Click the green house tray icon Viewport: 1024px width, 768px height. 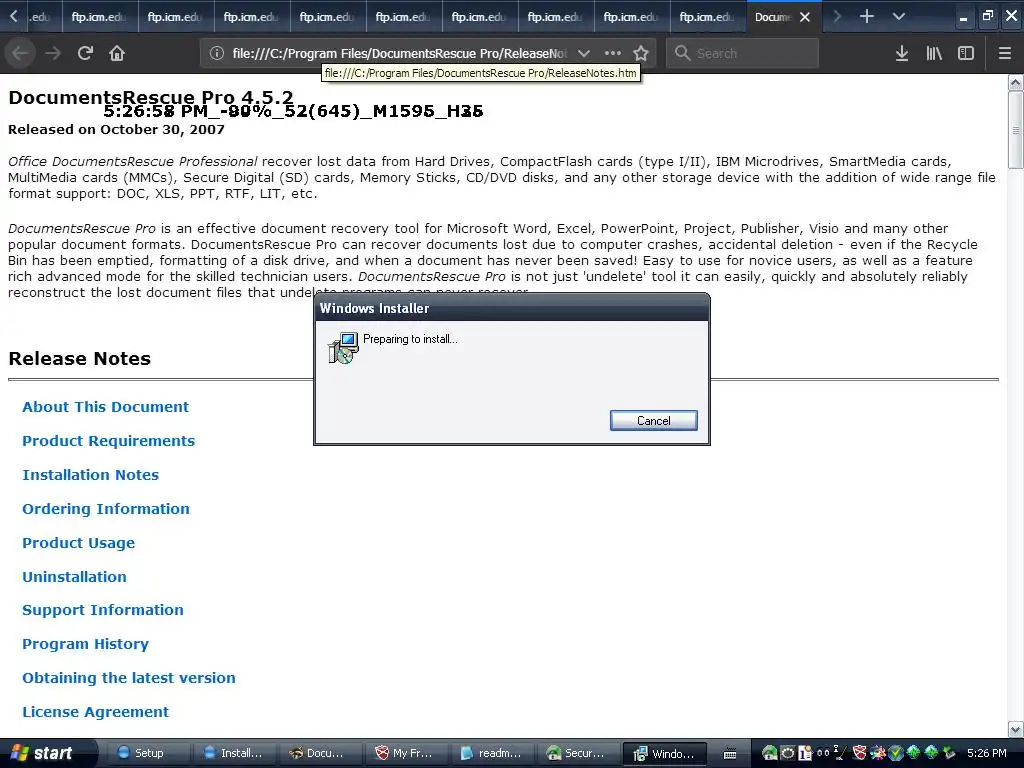tap(770, 753)
